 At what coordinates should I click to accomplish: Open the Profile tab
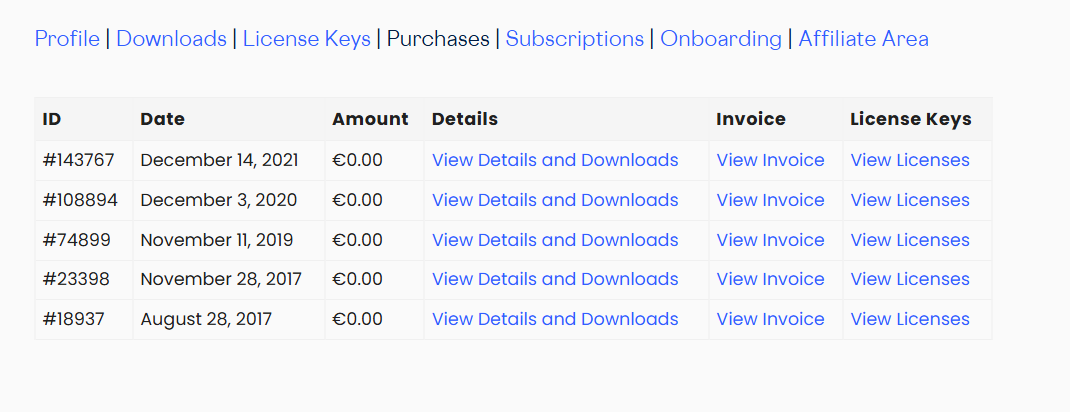point(67,39)
